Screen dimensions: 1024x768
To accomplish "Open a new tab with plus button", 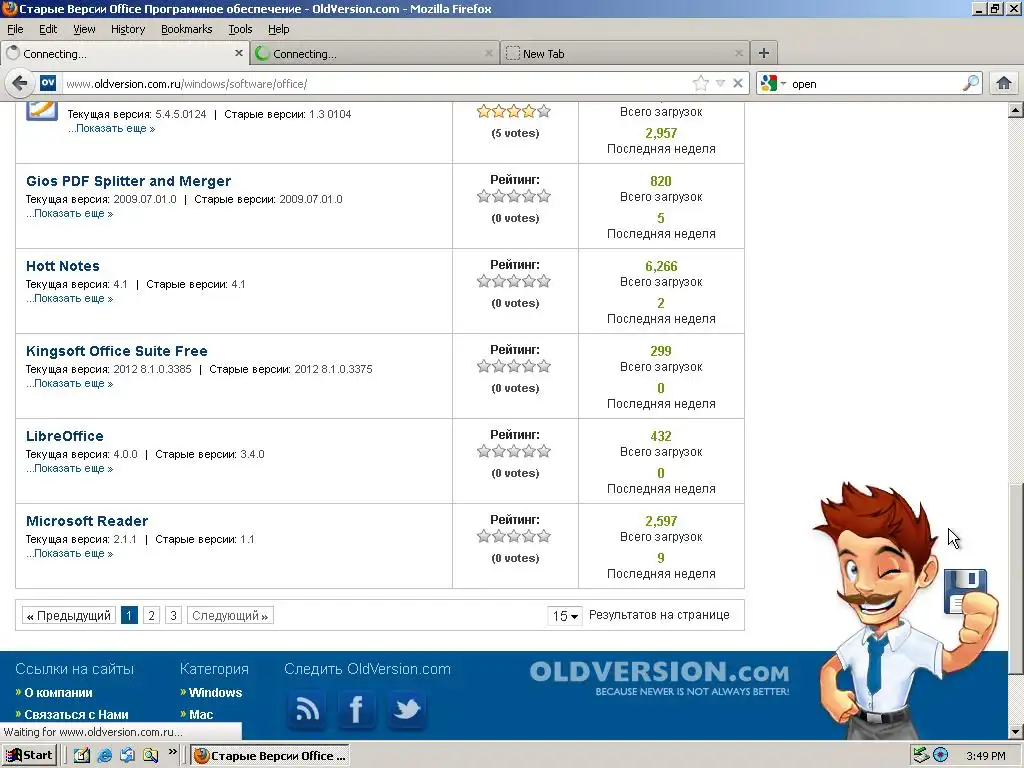I will coord(763,54).
